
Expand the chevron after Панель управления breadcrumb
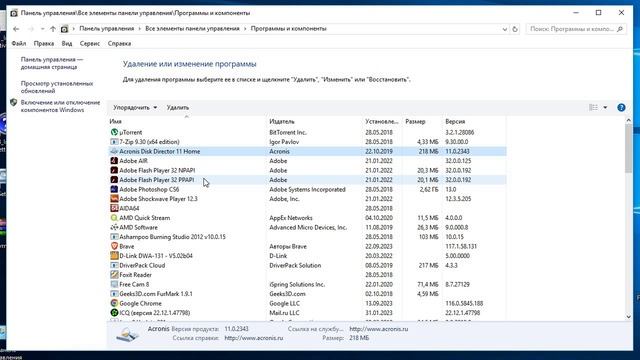point(140,29)
